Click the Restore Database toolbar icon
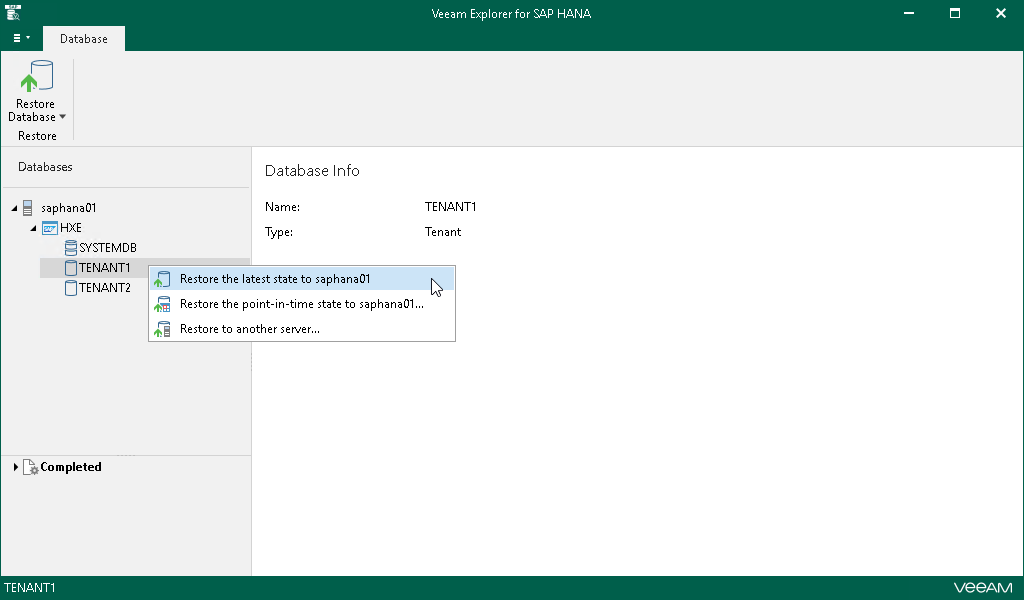This screenshot has width=1024, height=600. click(36, 78)
